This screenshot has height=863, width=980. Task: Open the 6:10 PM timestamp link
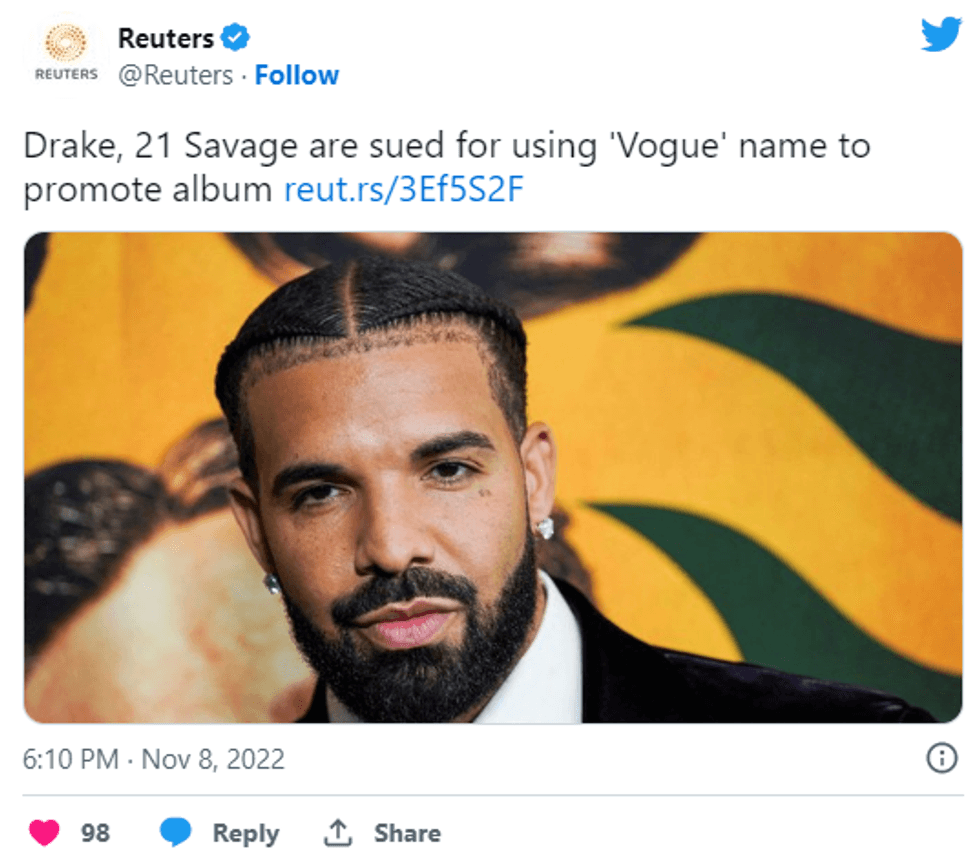[70, 759]
